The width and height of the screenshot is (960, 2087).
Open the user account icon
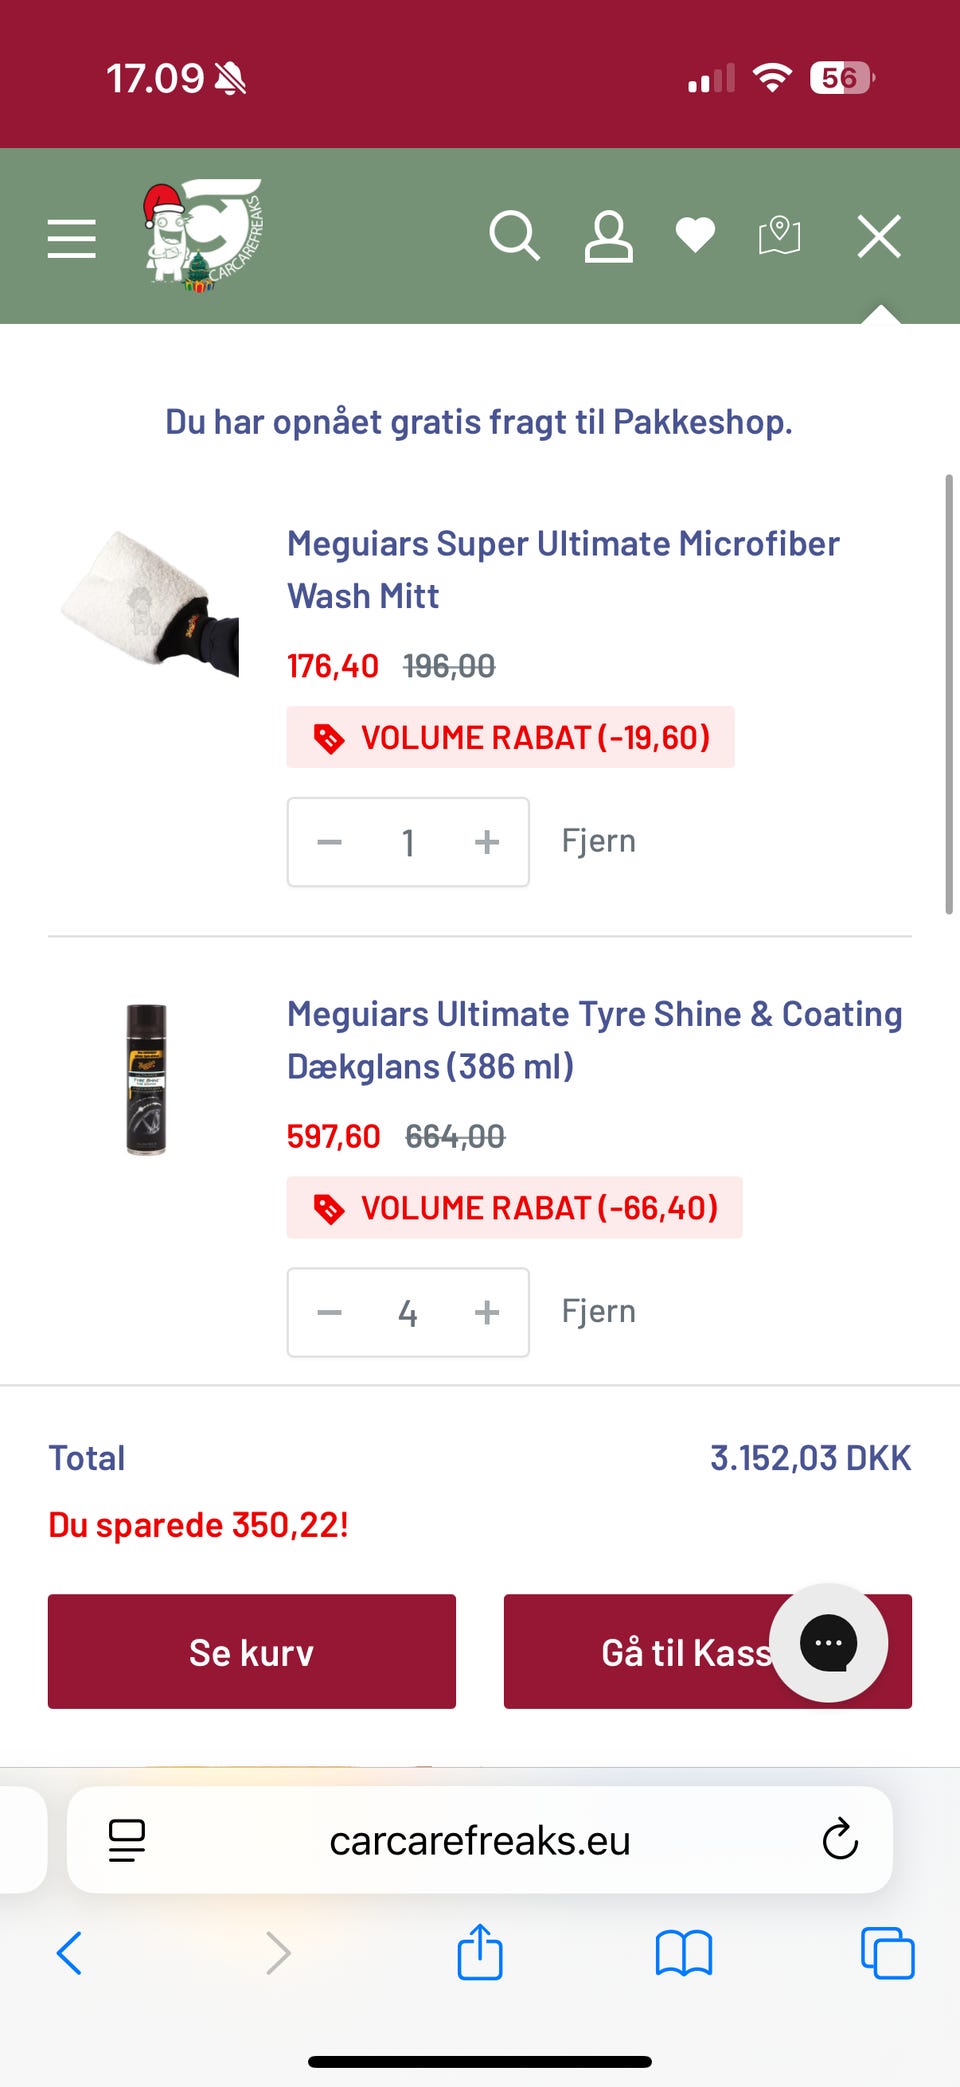pyautogui.click(x=608, y=237)
